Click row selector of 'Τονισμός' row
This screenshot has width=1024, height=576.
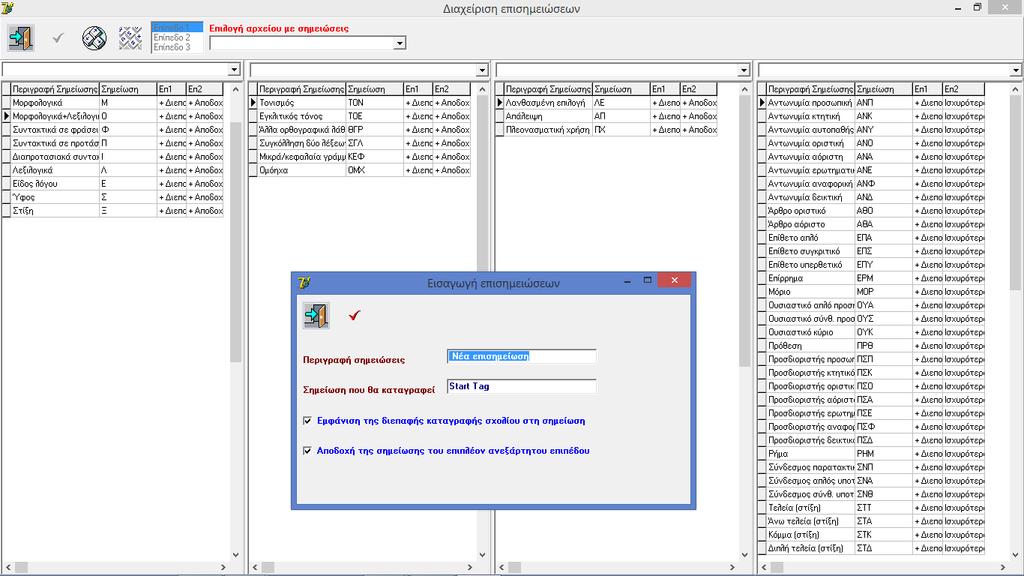[x=253, y=103]
